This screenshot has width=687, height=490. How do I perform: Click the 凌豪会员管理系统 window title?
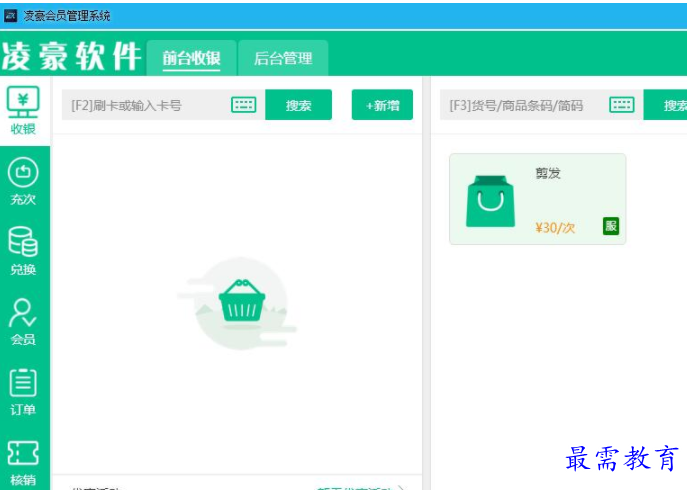pos(67,16)
